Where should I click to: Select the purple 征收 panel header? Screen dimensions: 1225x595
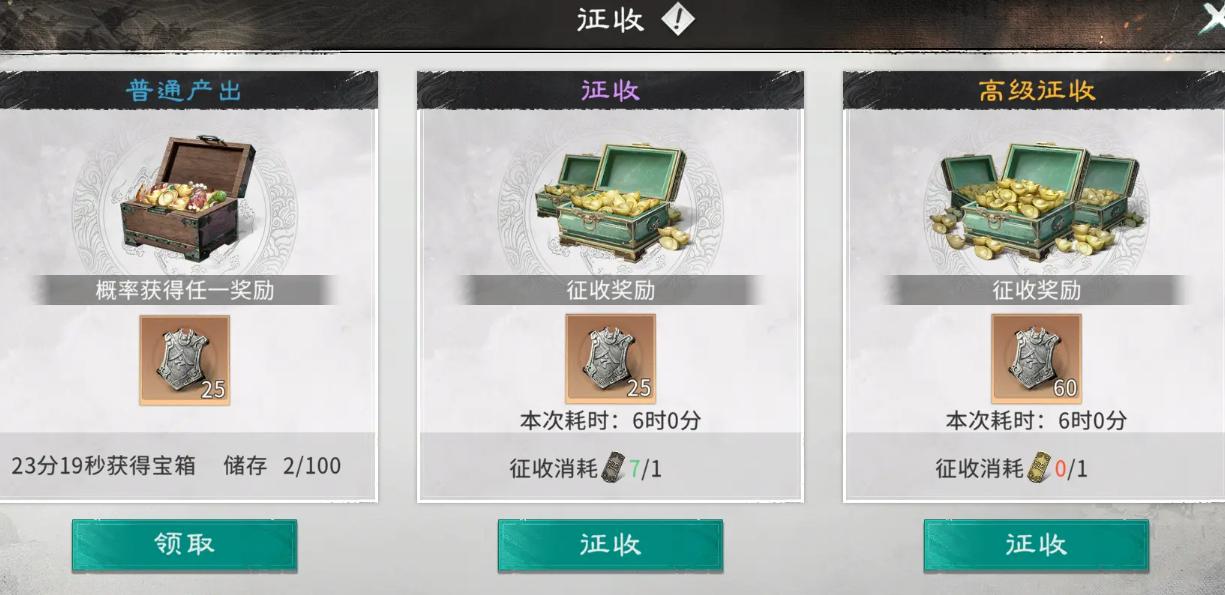(610, 90)
